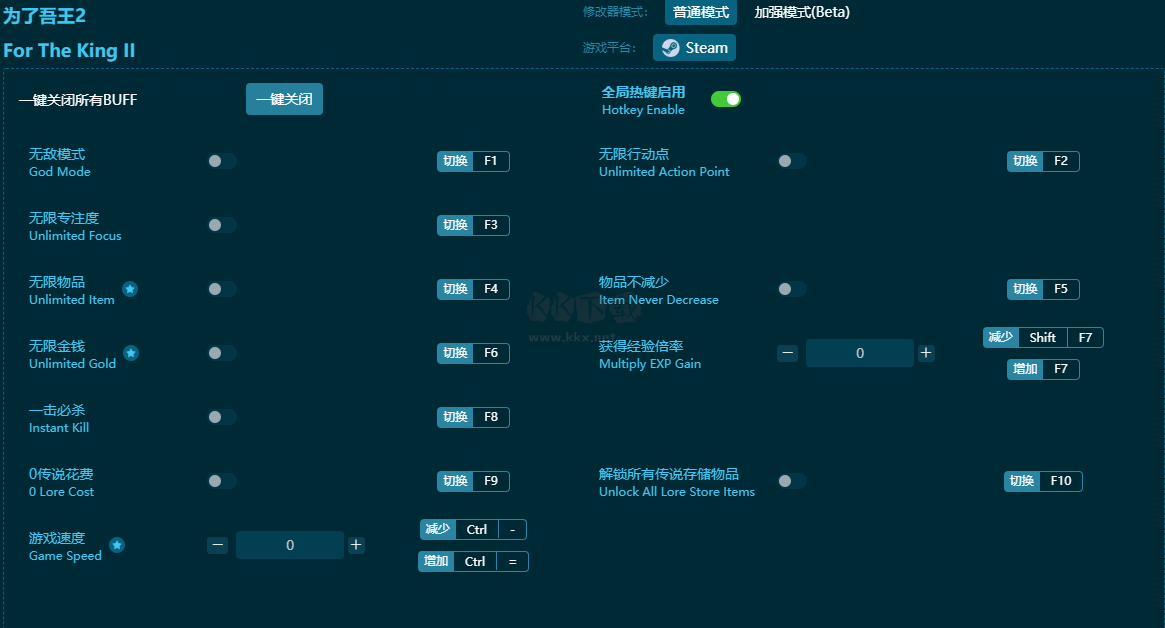
Task: Click the Game Speed value field
Action: (x=290, y=545)
